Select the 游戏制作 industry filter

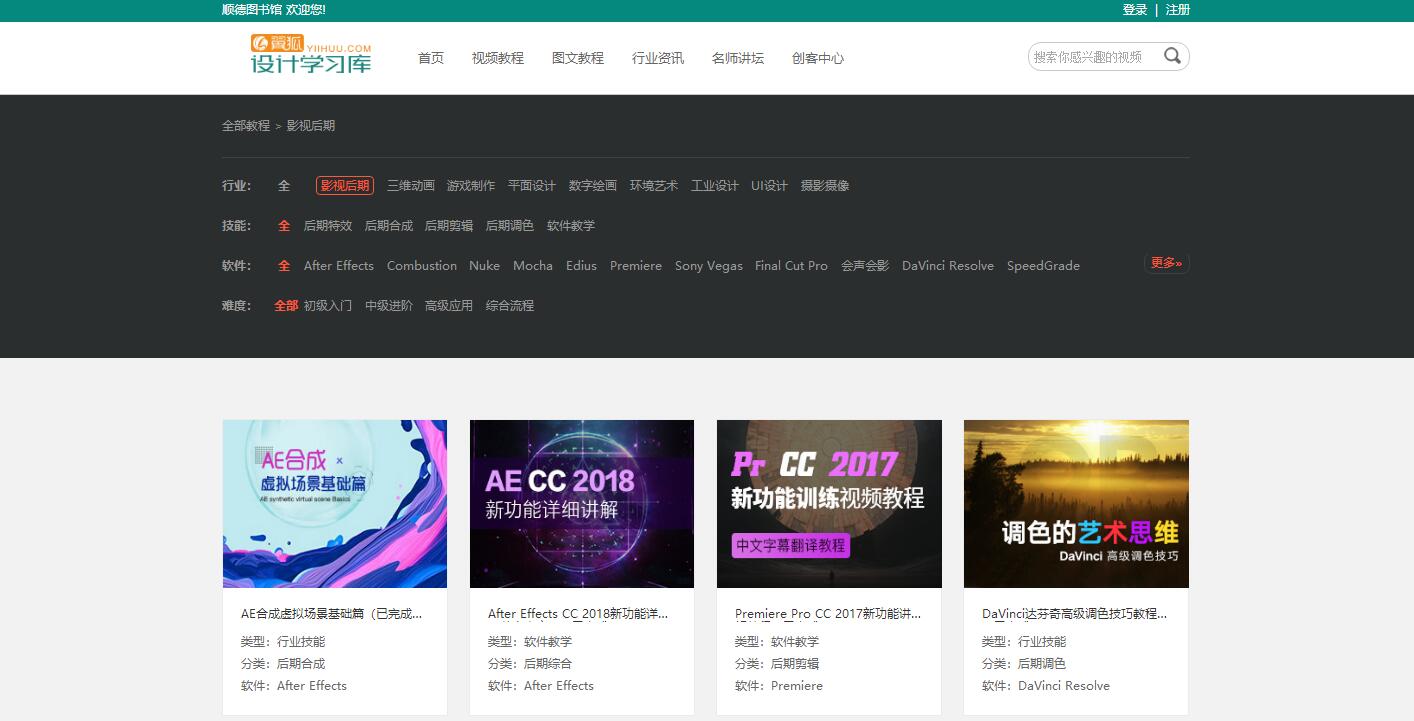click(x=471, y=186)
